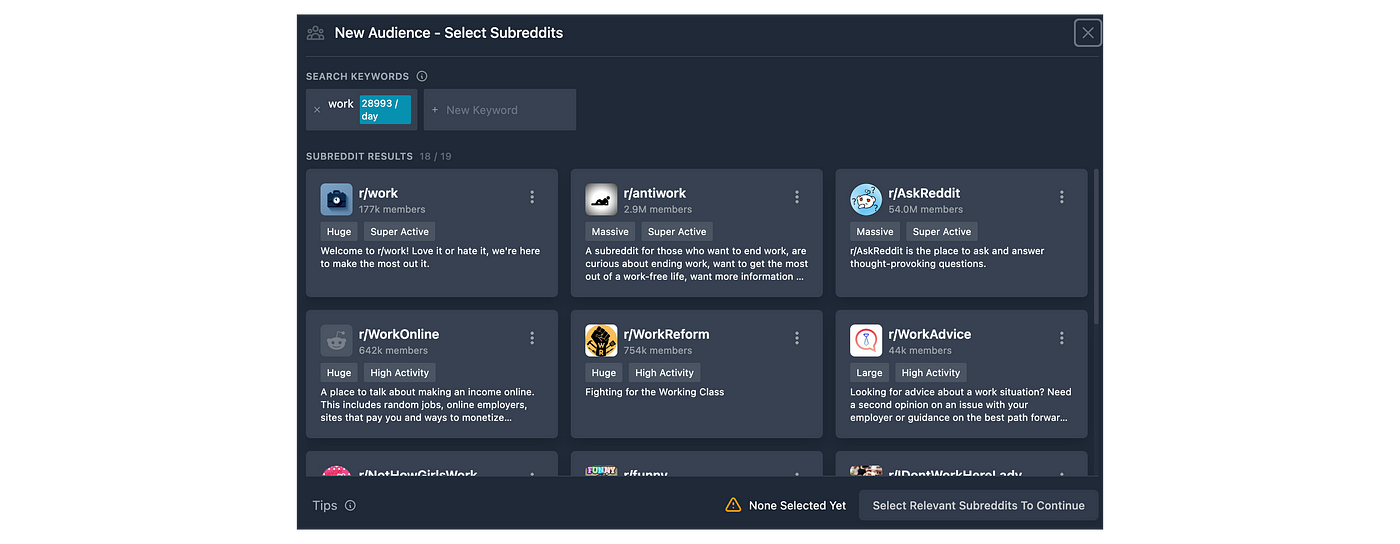
Task: Click the 2.9M members text
Action: point(658,210)
